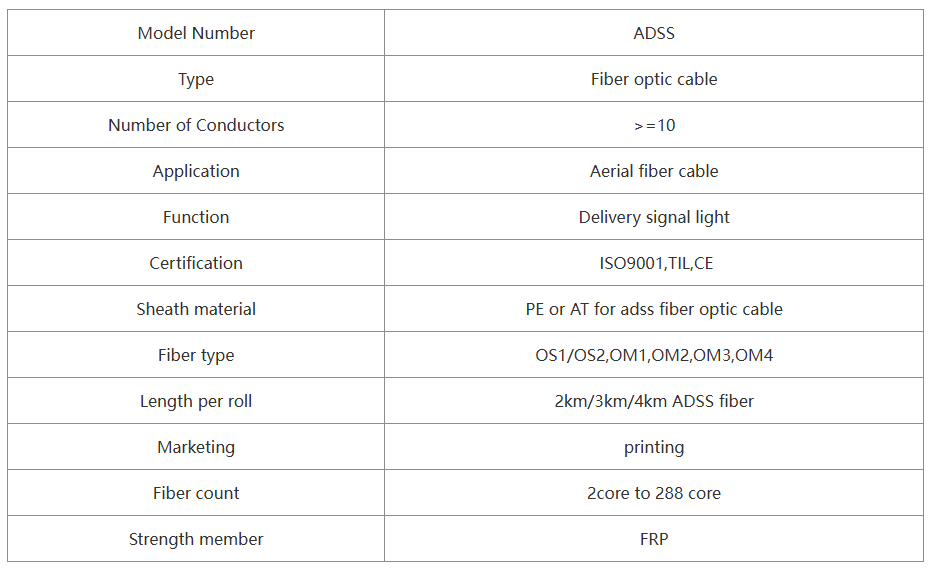Select the FRP strength member value
The width and height of the screenshot is (931, 568).
(x=654, y=539)
